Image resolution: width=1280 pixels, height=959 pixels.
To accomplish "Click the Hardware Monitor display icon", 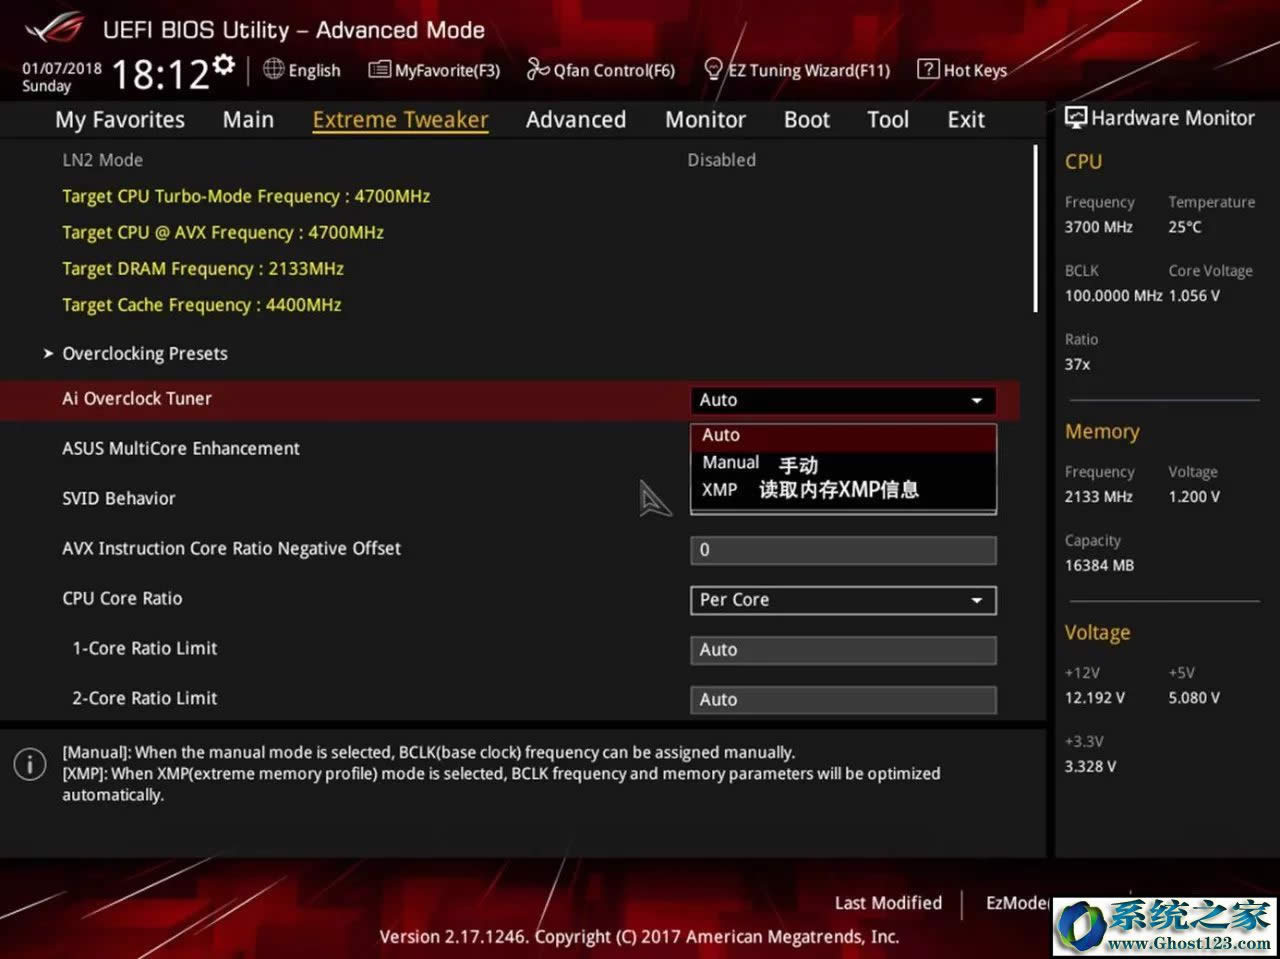I will click(x=1076, y=118).
